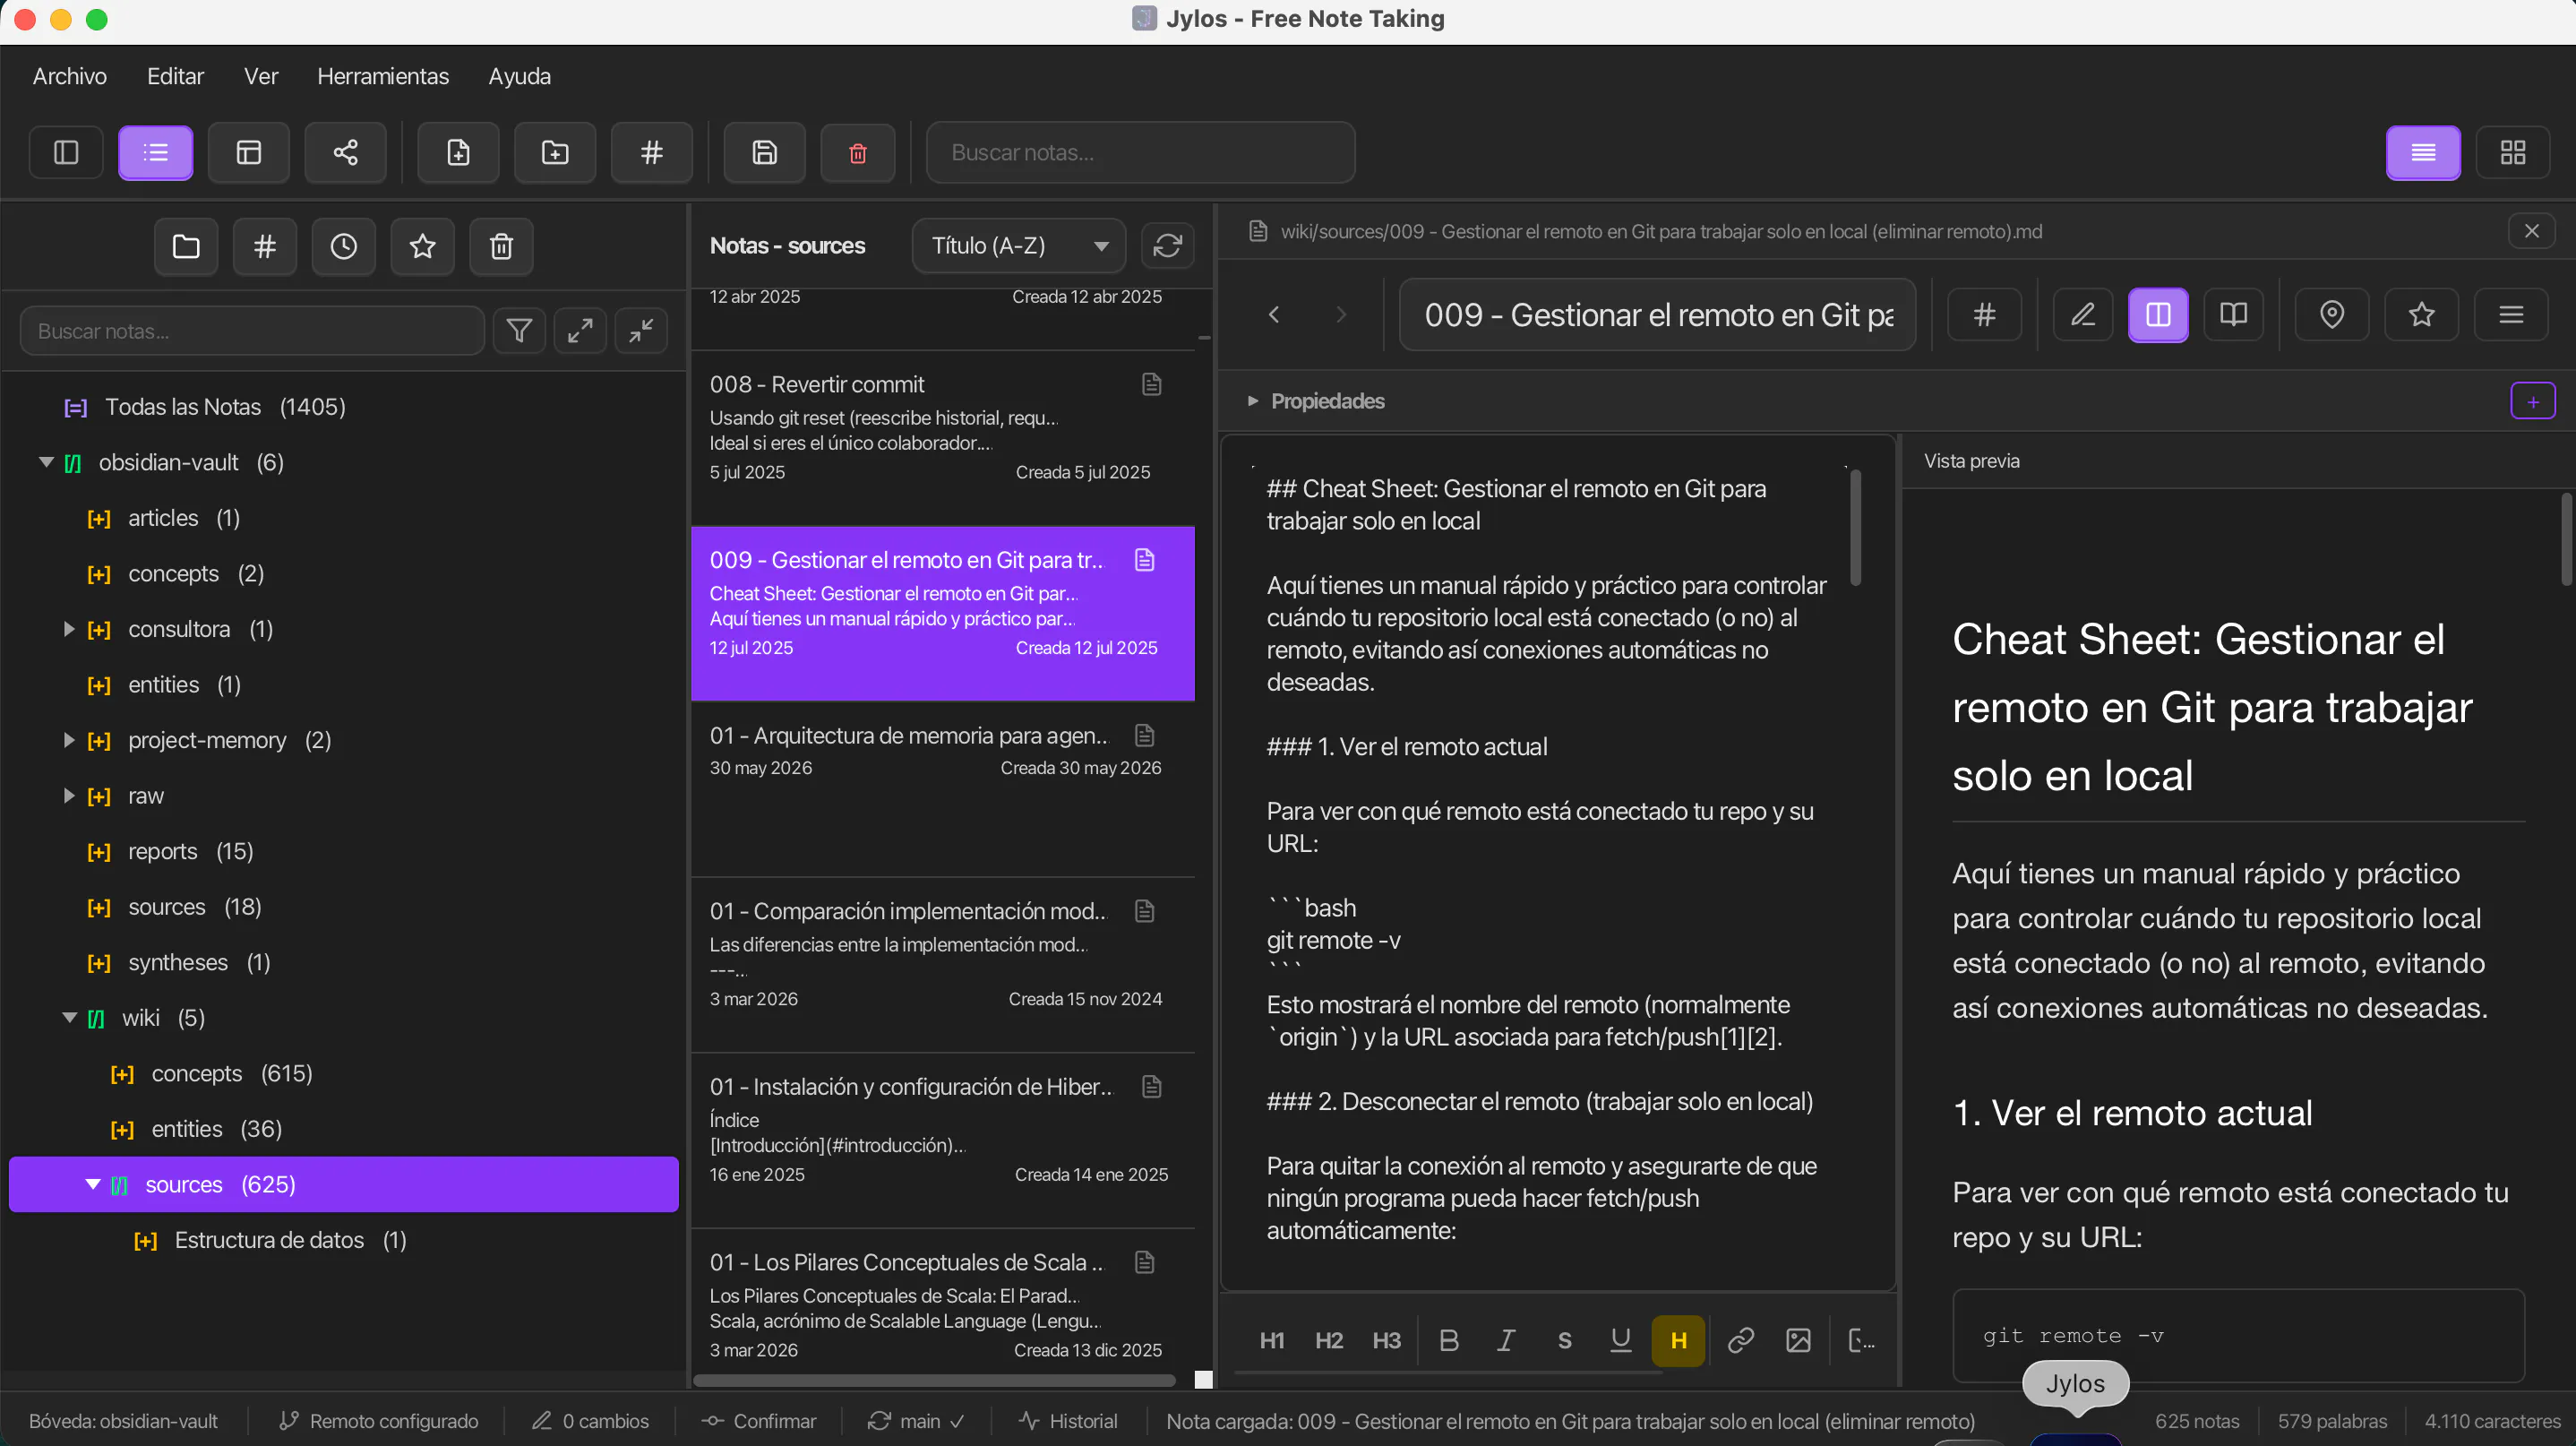Click the note title field
Screen dimensions: 2576x1446
(x=1658, y=315)
